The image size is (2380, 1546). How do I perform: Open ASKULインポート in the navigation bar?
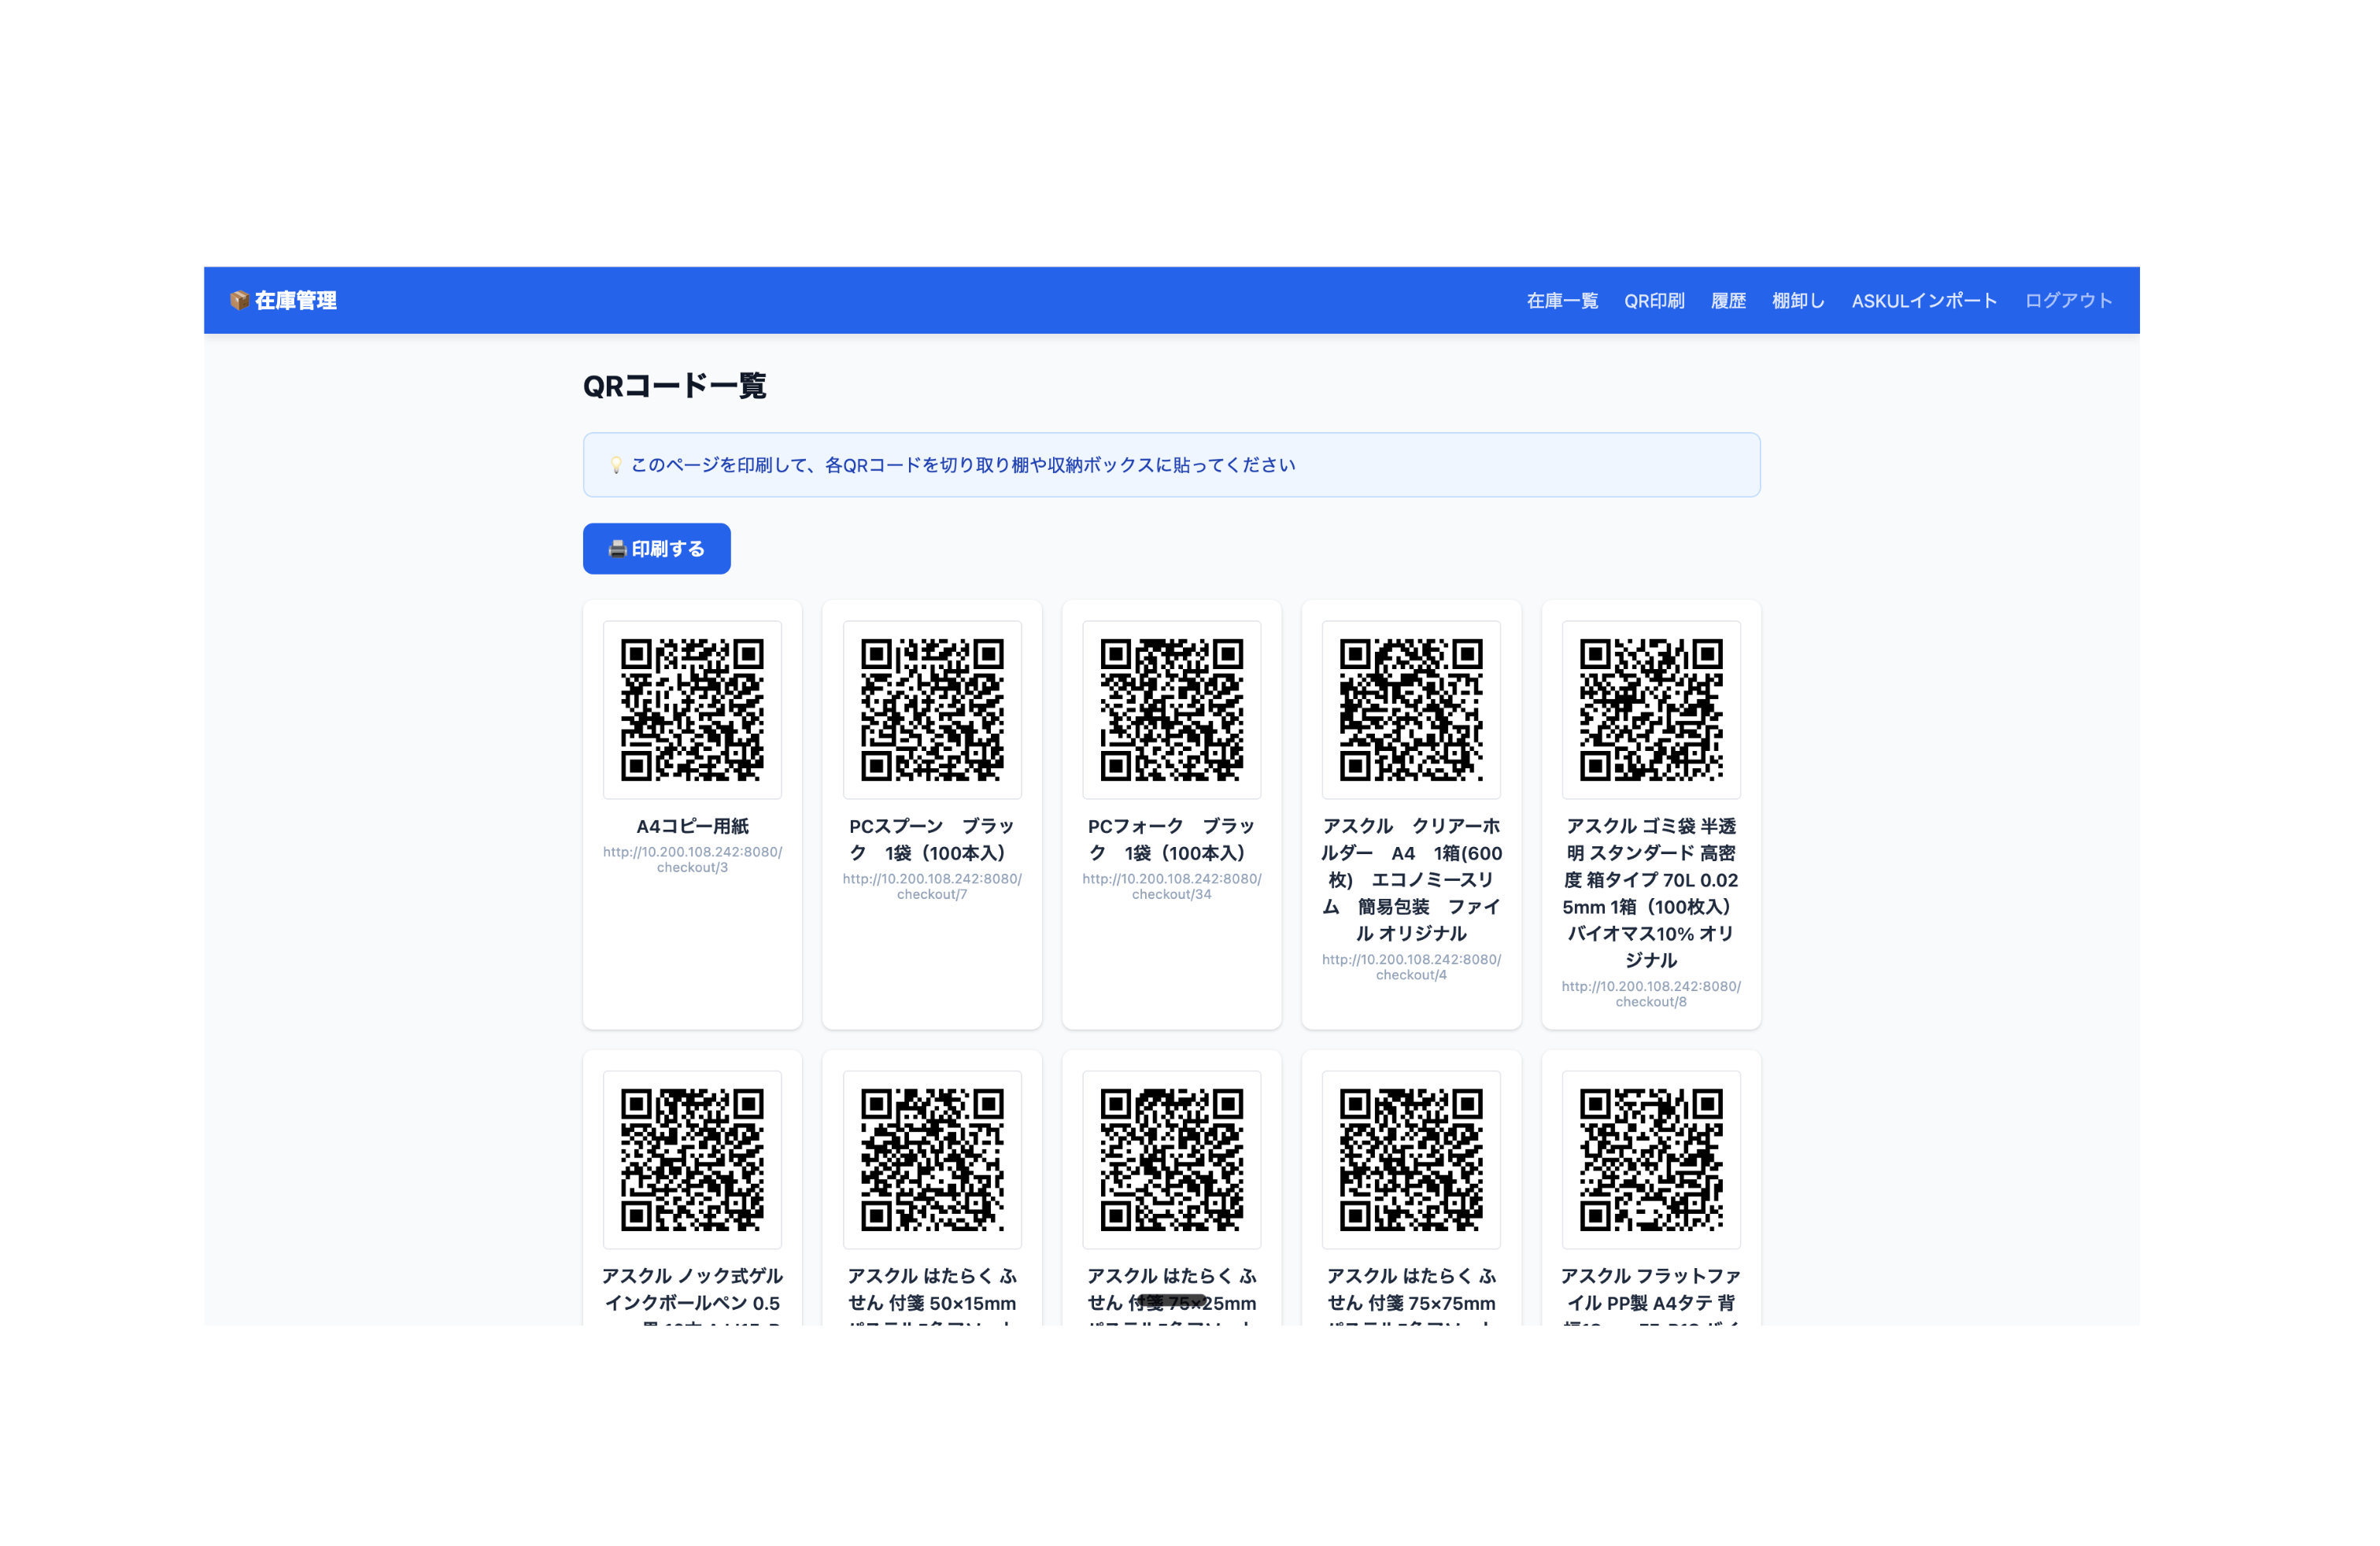(1924, 301)
